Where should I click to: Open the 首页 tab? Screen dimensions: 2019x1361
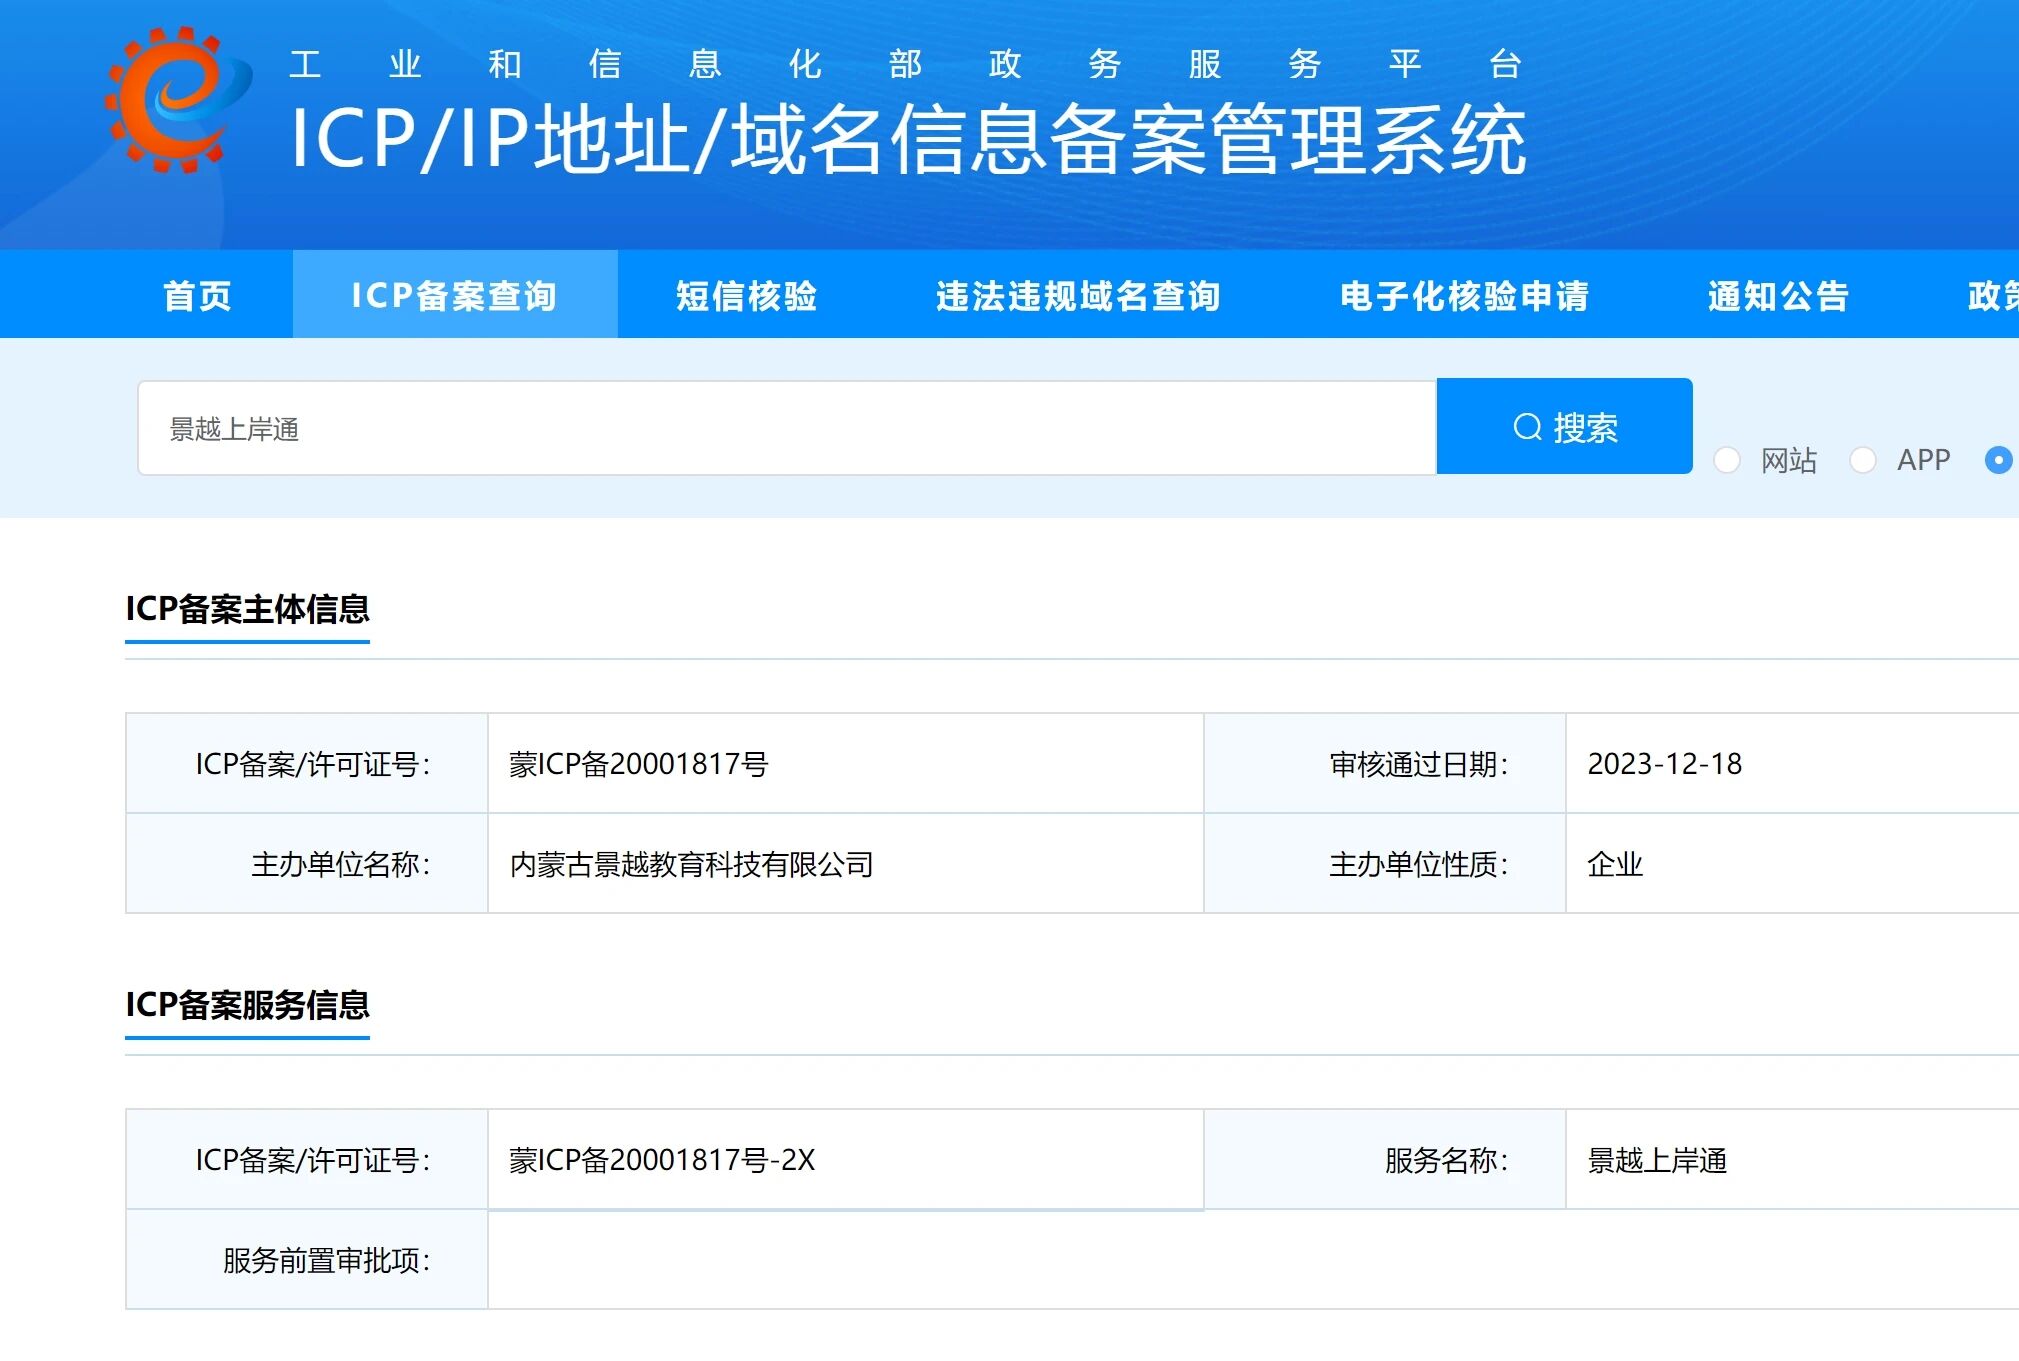[x=197, y=295]
